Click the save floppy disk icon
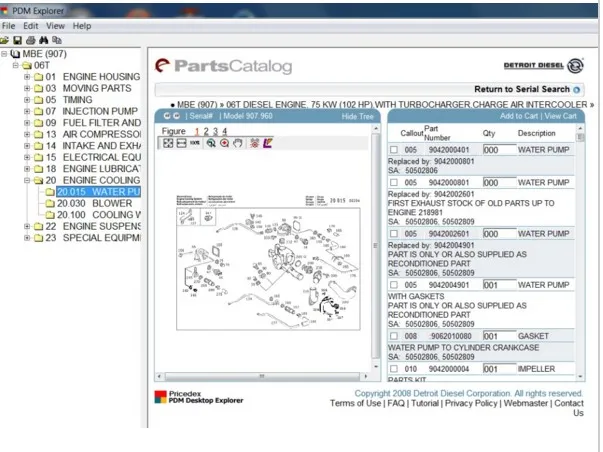Screen dimensions: 603x452 pos(17,40)
